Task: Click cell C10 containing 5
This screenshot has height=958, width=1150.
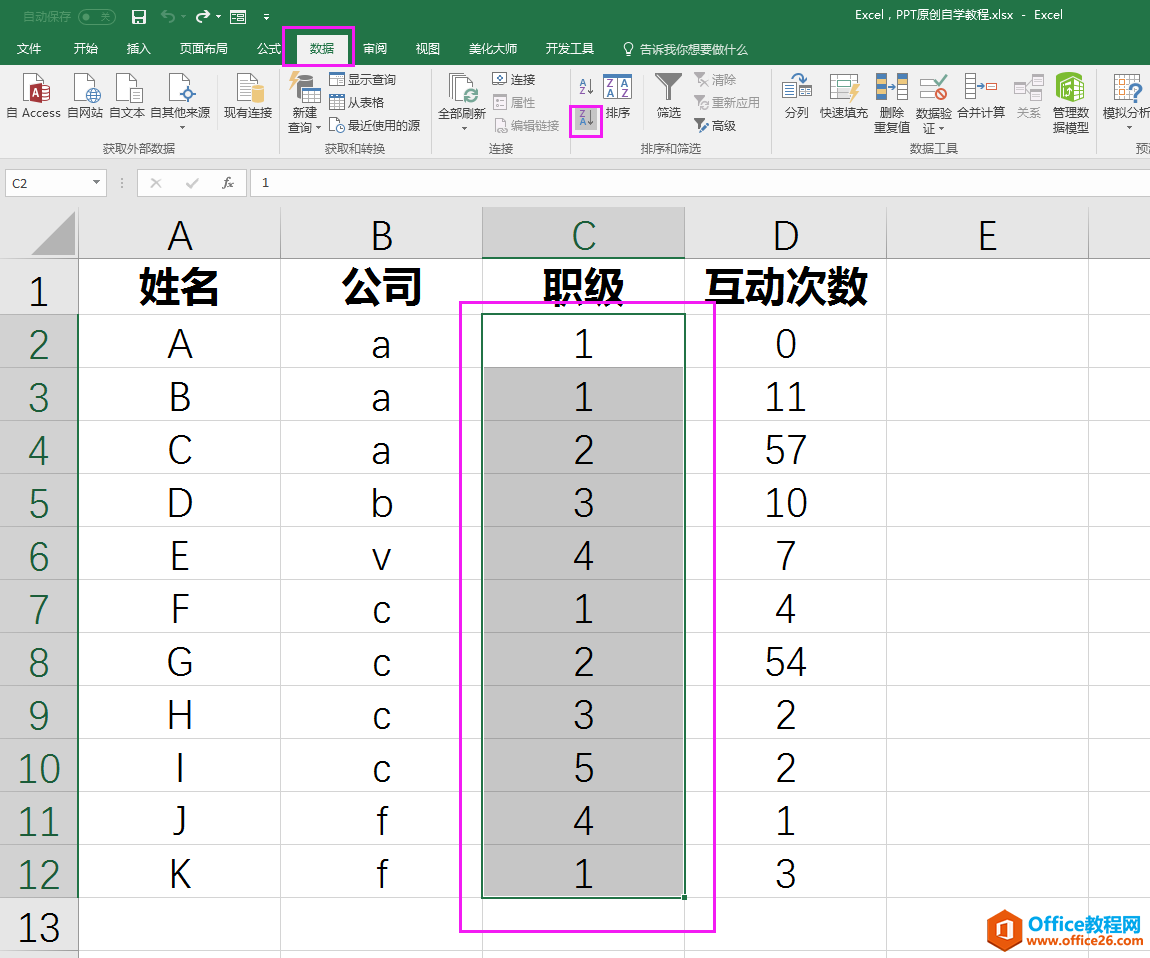Action: [583, 766]
